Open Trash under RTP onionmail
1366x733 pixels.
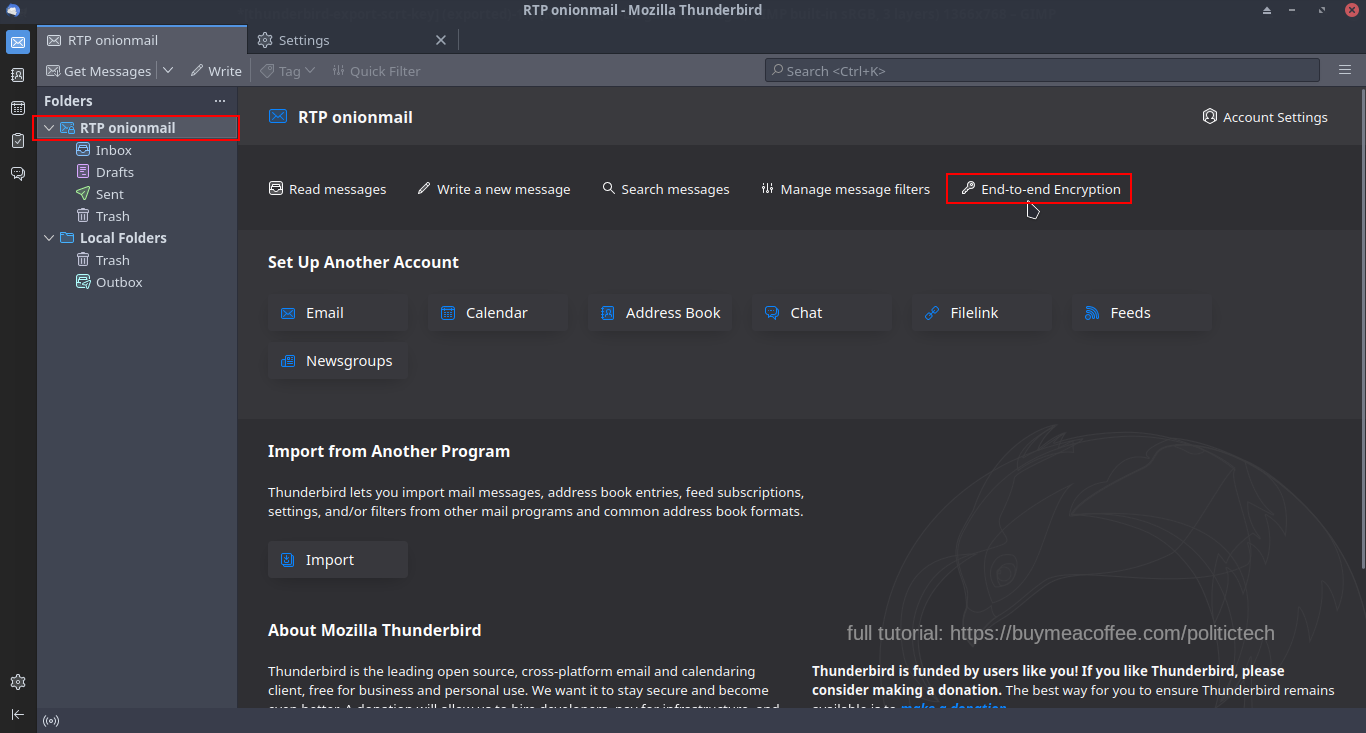tap(137, 216)
